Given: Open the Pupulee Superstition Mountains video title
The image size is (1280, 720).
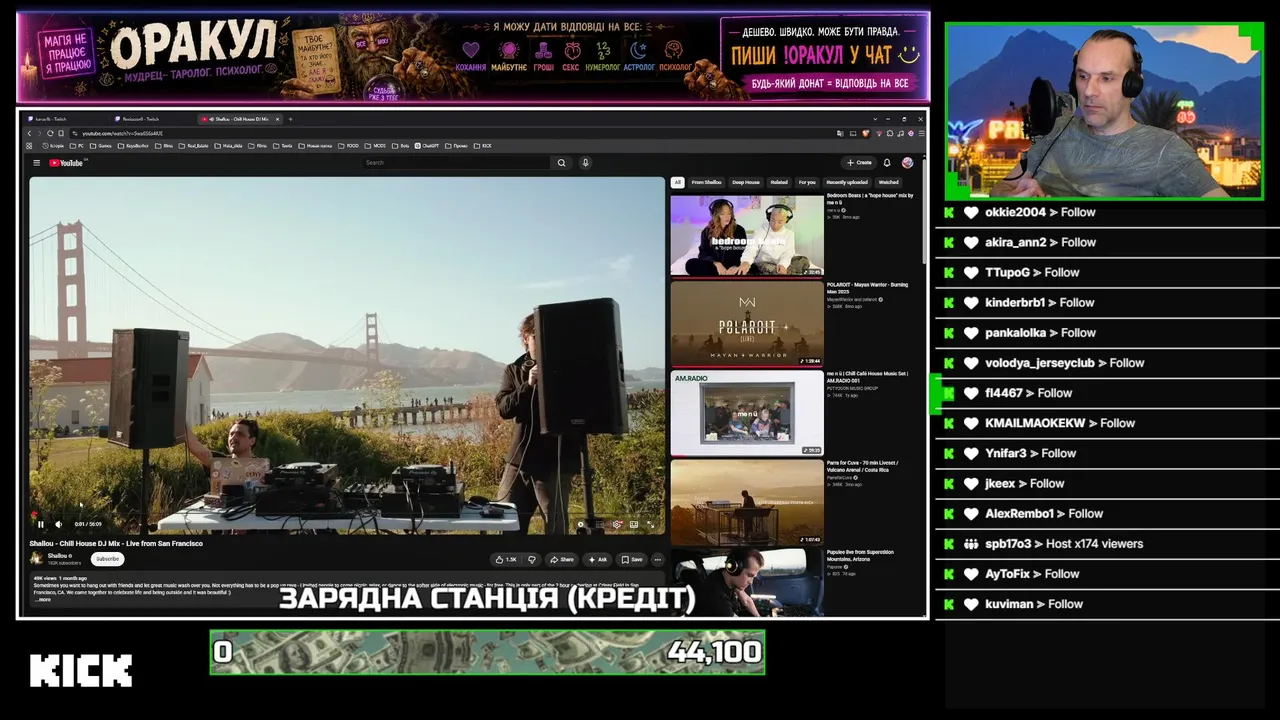Looking at the screenshot, I should [860, 555].
